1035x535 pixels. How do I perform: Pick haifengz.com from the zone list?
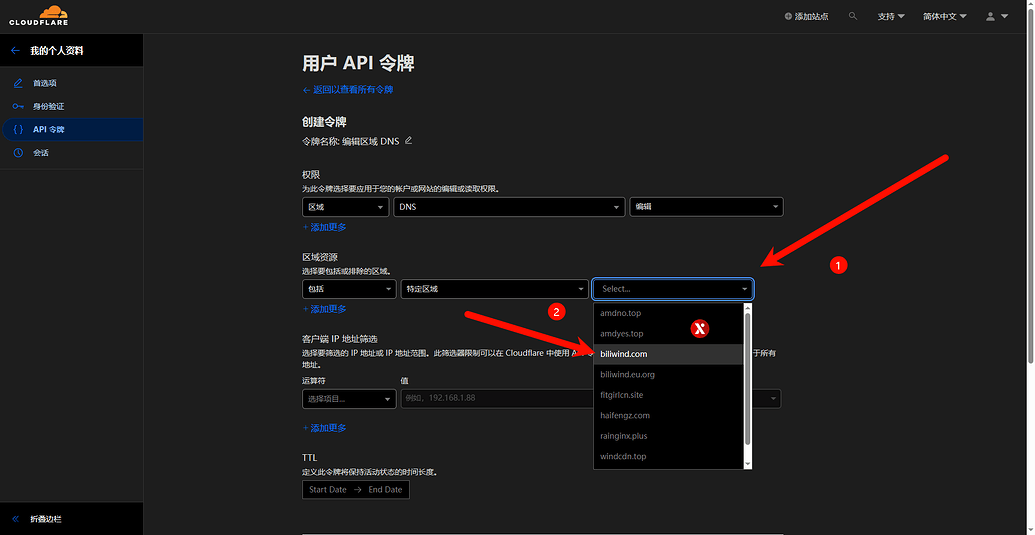[x=668, y=415]
